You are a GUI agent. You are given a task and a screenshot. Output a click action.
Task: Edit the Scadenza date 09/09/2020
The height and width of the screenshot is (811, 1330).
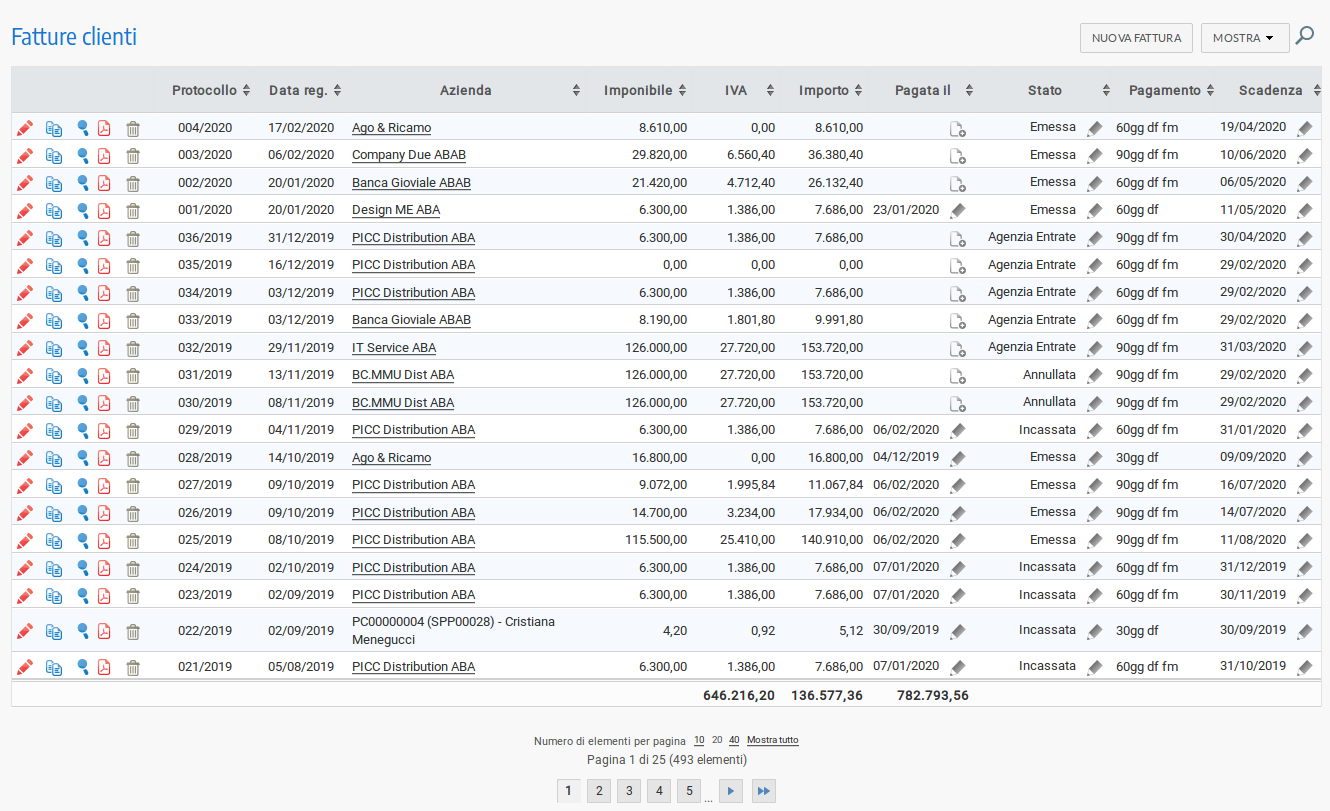(x=1304, y=458)
